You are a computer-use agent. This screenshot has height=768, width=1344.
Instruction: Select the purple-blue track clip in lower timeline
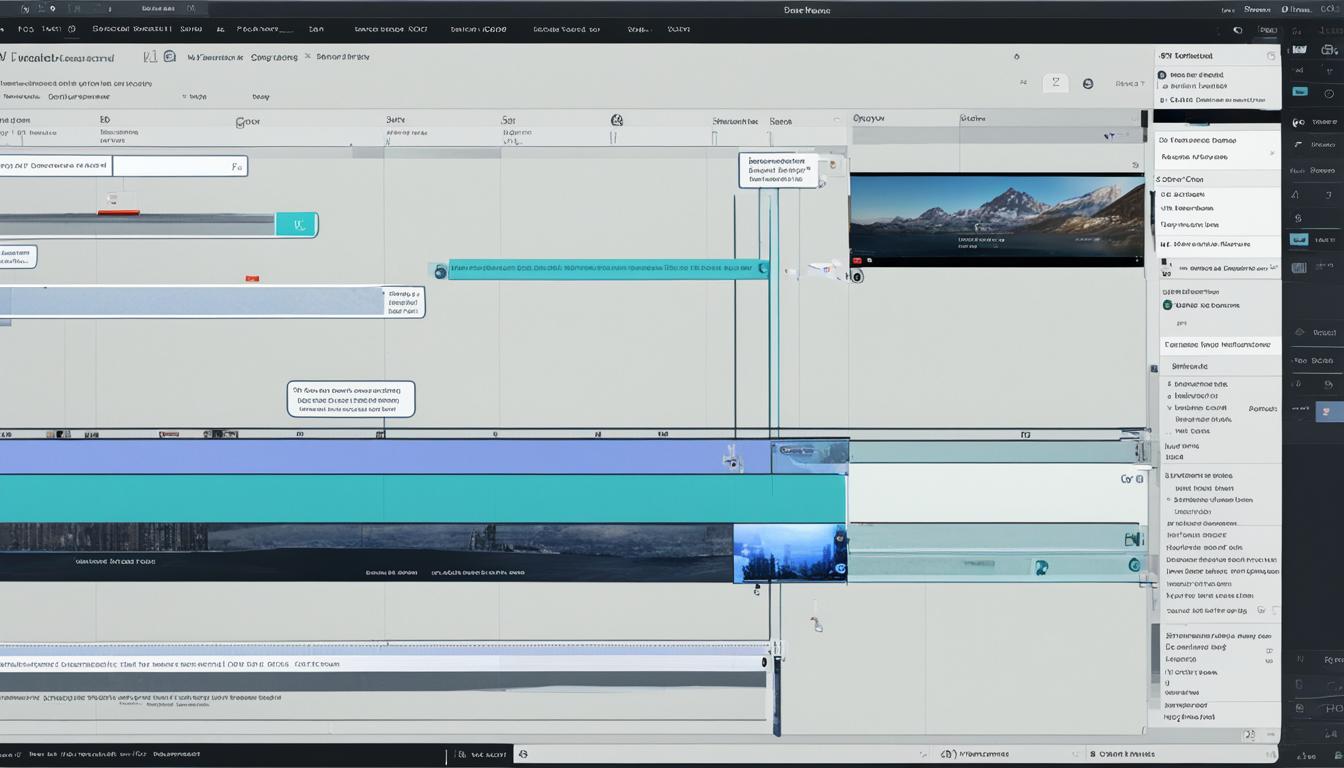point(385,457)
